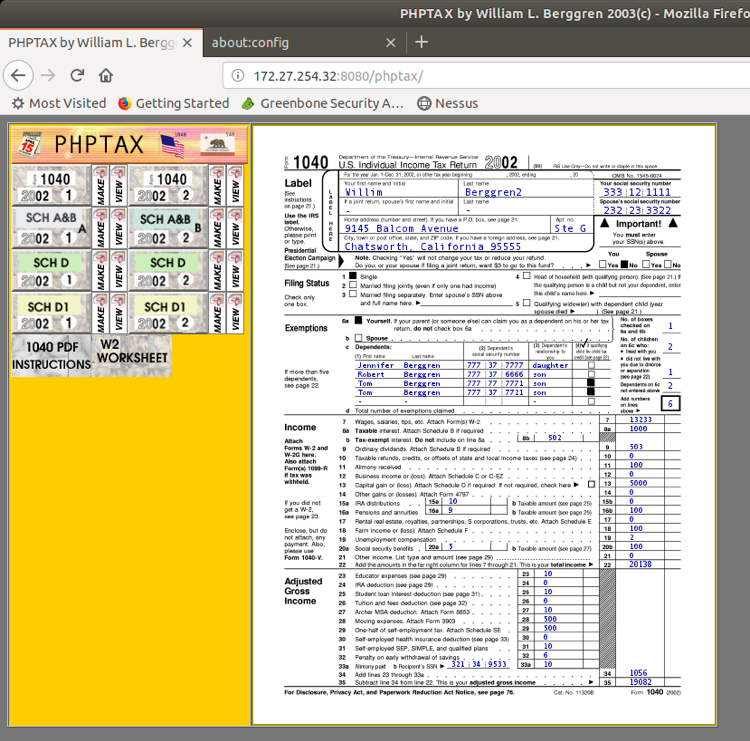Image resolution: width=750 pixels, height=741 pixels.
Task: Click VIEW next to SCH D1 page 2
Action: coord(235,313)
